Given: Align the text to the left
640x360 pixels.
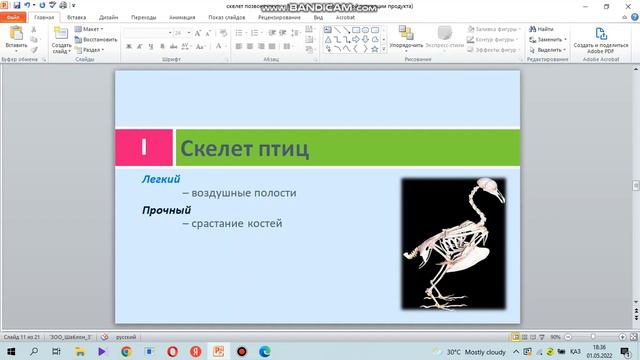Looking at the screenshot, I should coord(239,47).
